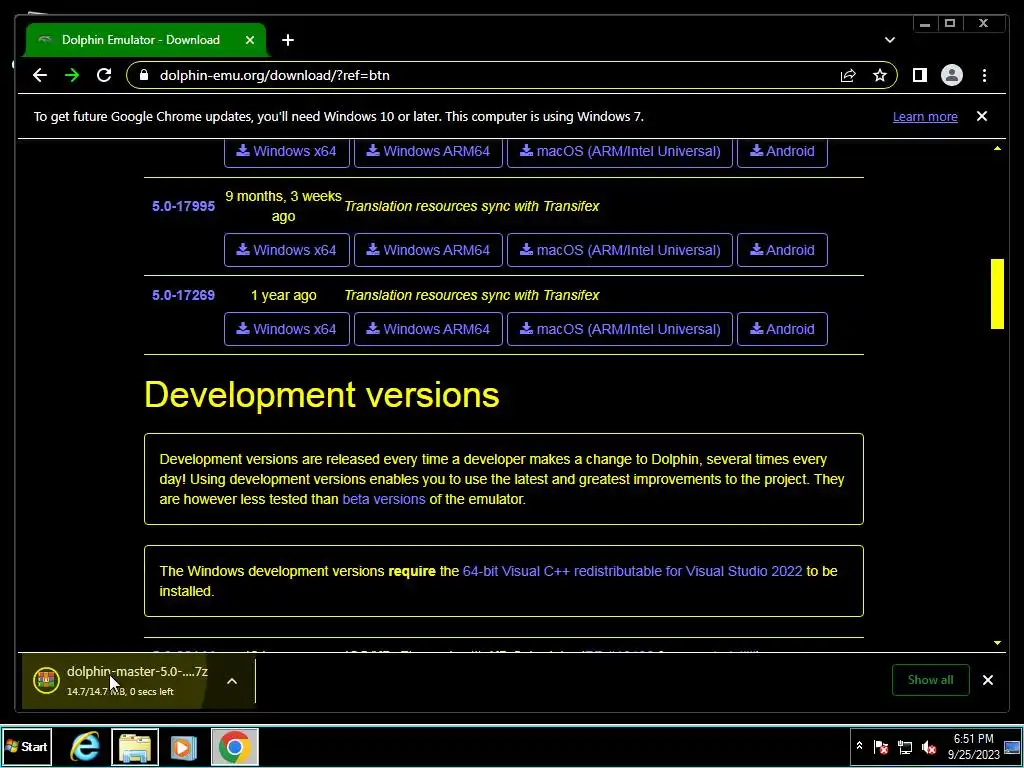Open the 5.0-17269 version link
This screenshot has width=1024, height=768.
184,295
